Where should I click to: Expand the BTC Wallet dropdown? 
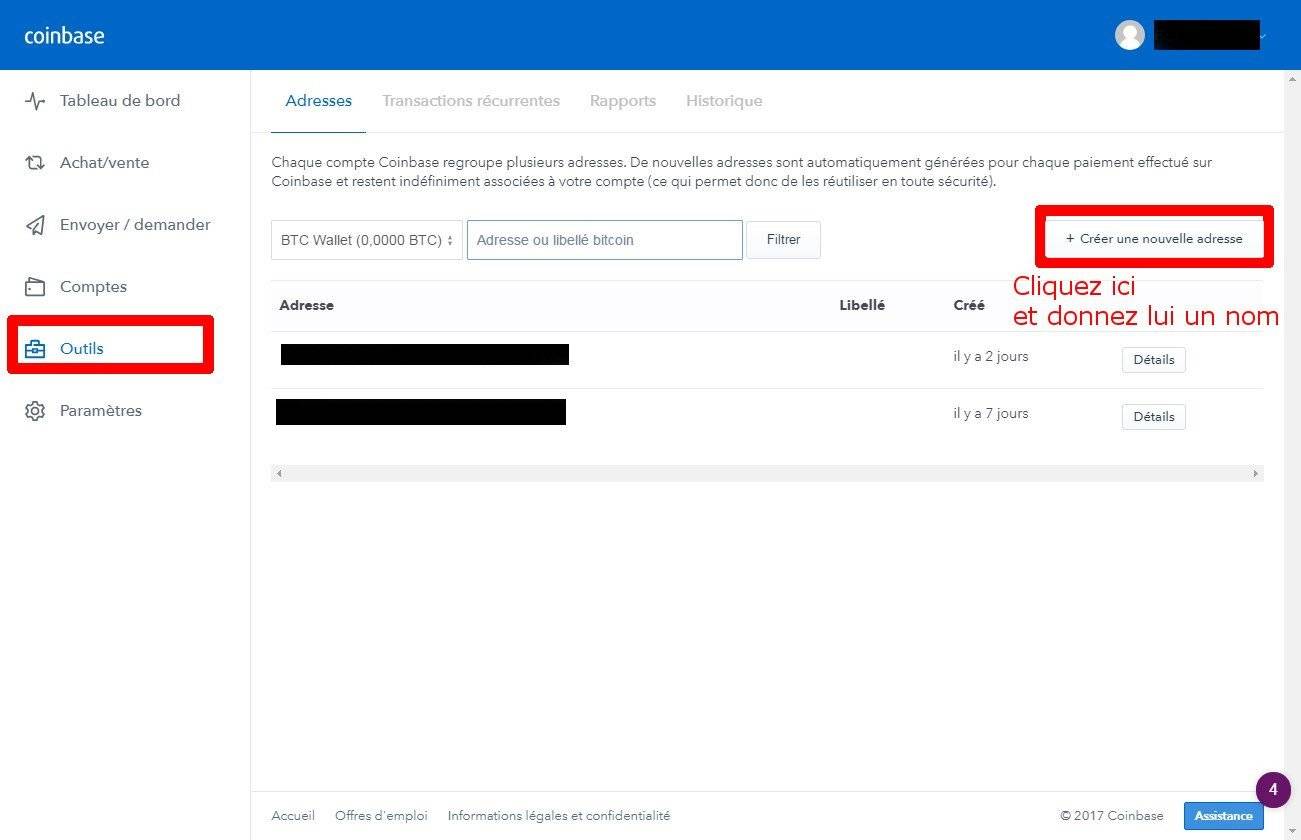tap(367, 240)
